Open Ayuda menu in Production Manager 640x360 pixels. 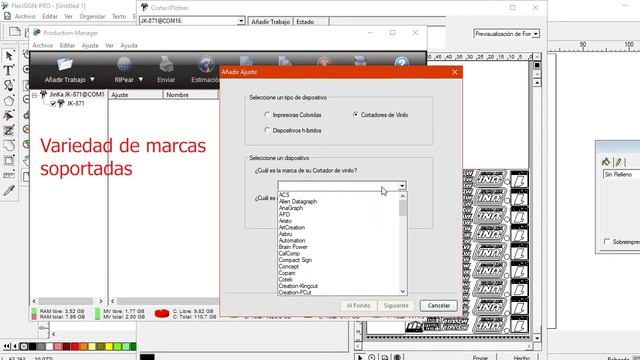(x=129, y=45)
